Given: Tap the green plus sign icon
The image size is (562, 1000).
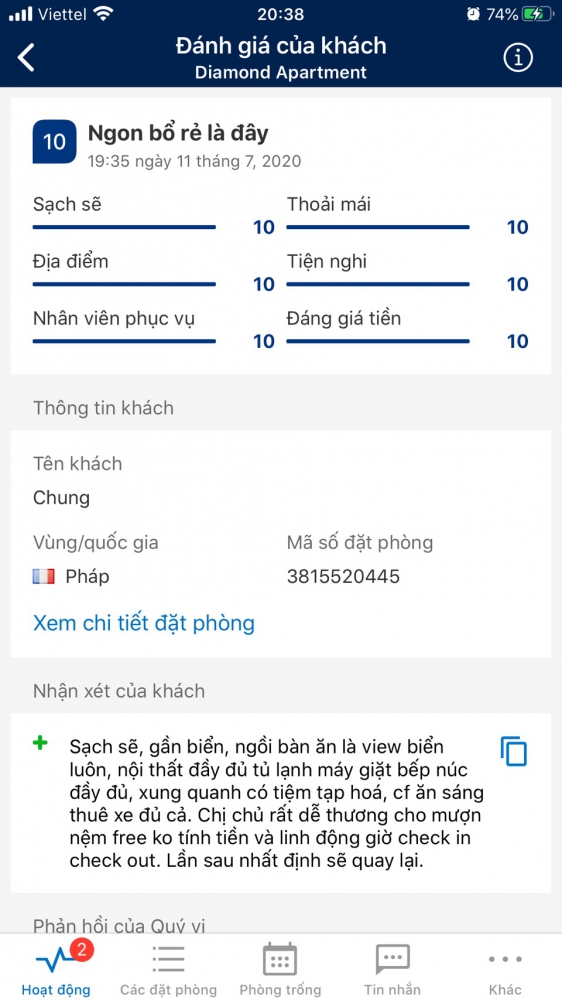Looking at the screenshot, I should click(40, 743).
